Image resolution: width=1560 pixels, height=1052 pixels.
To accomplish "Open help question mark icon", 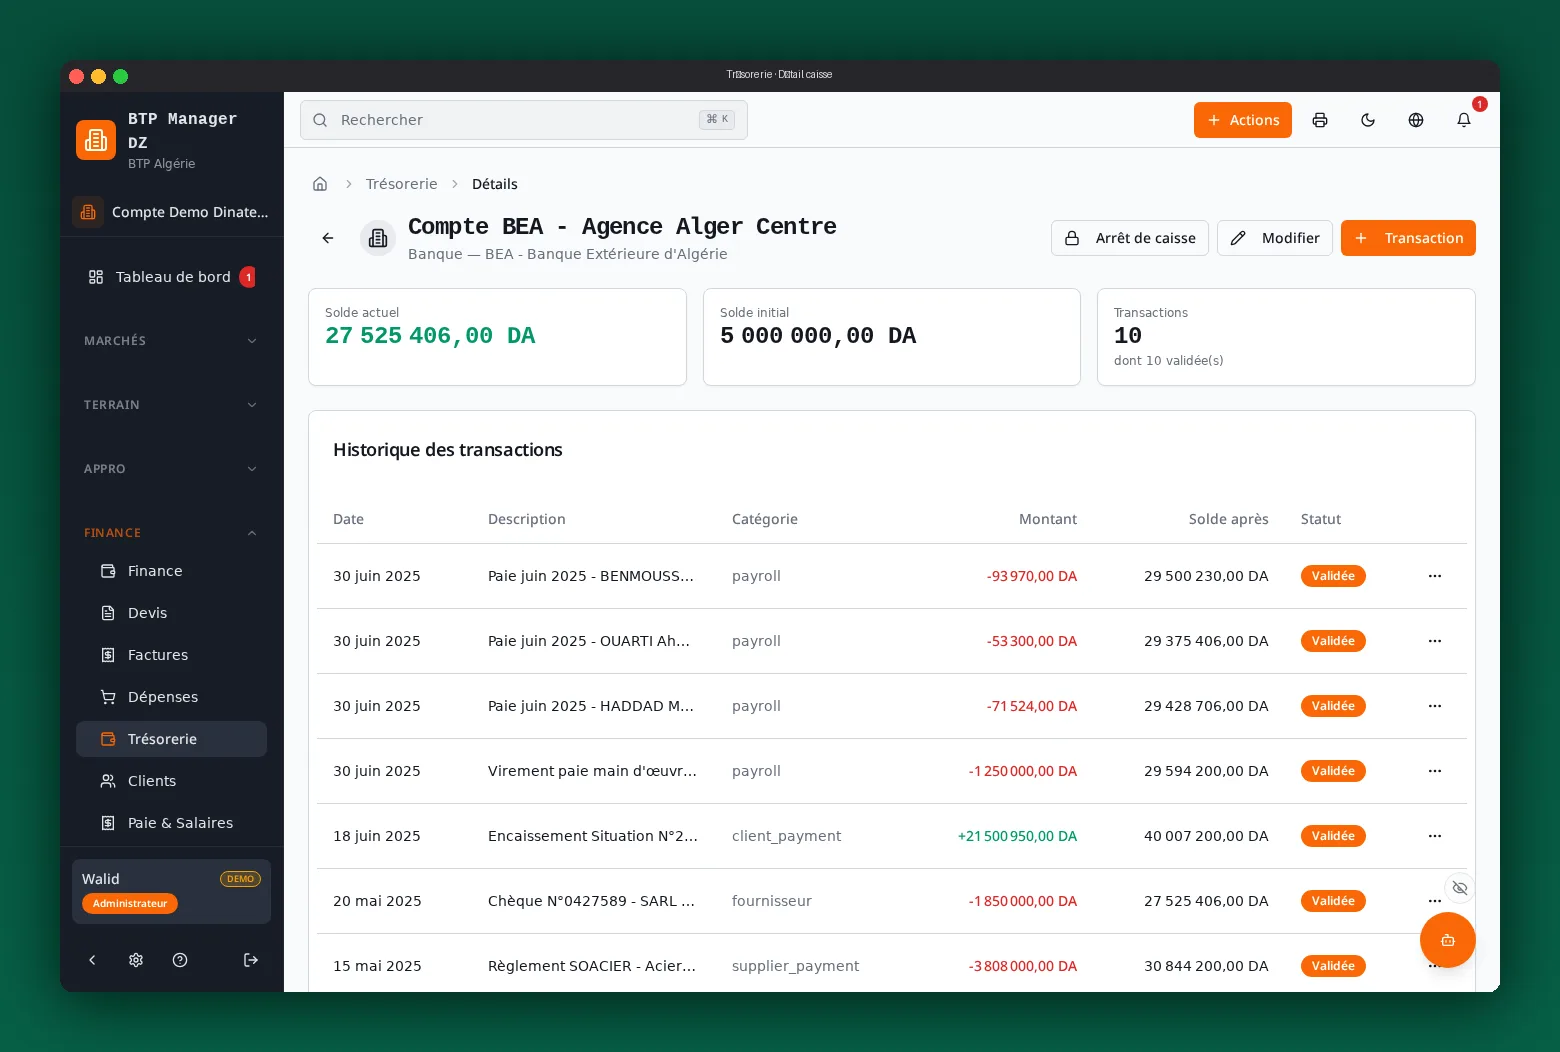I will pos(180,960).
